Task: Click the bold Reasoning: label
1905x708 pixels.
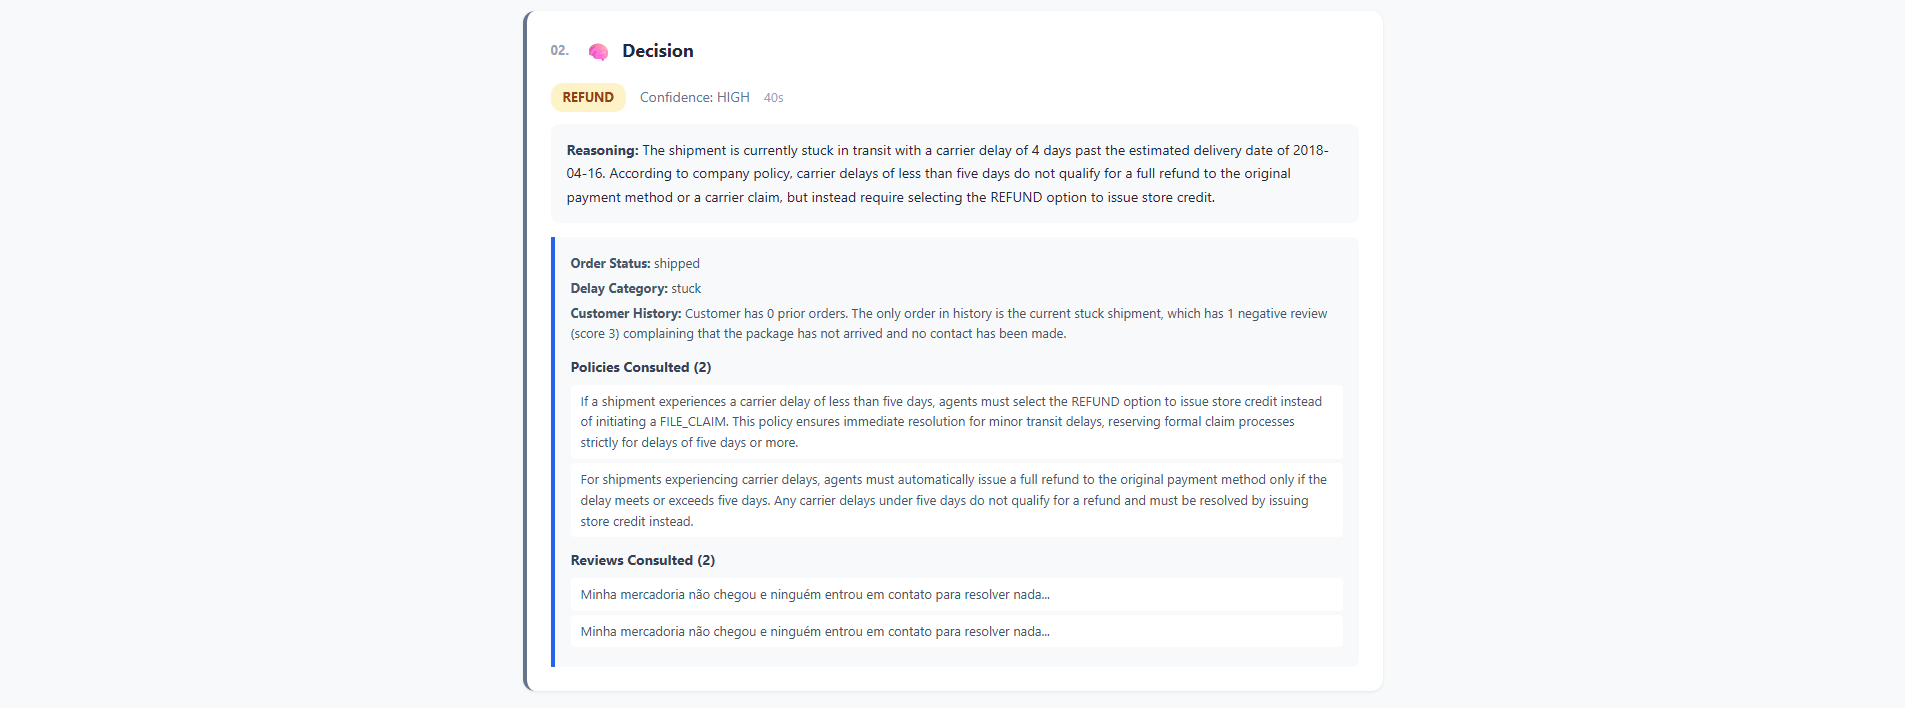Action: pos(602,150)
